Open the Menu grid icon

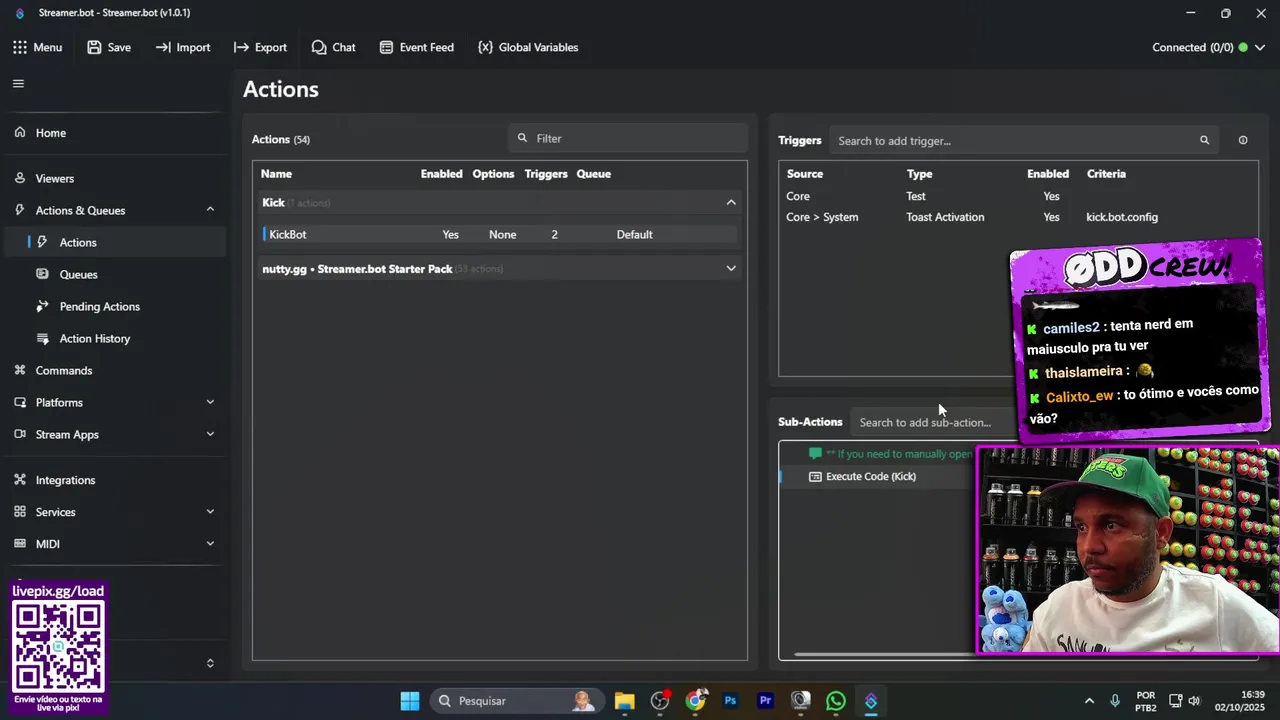pos(20,47)
